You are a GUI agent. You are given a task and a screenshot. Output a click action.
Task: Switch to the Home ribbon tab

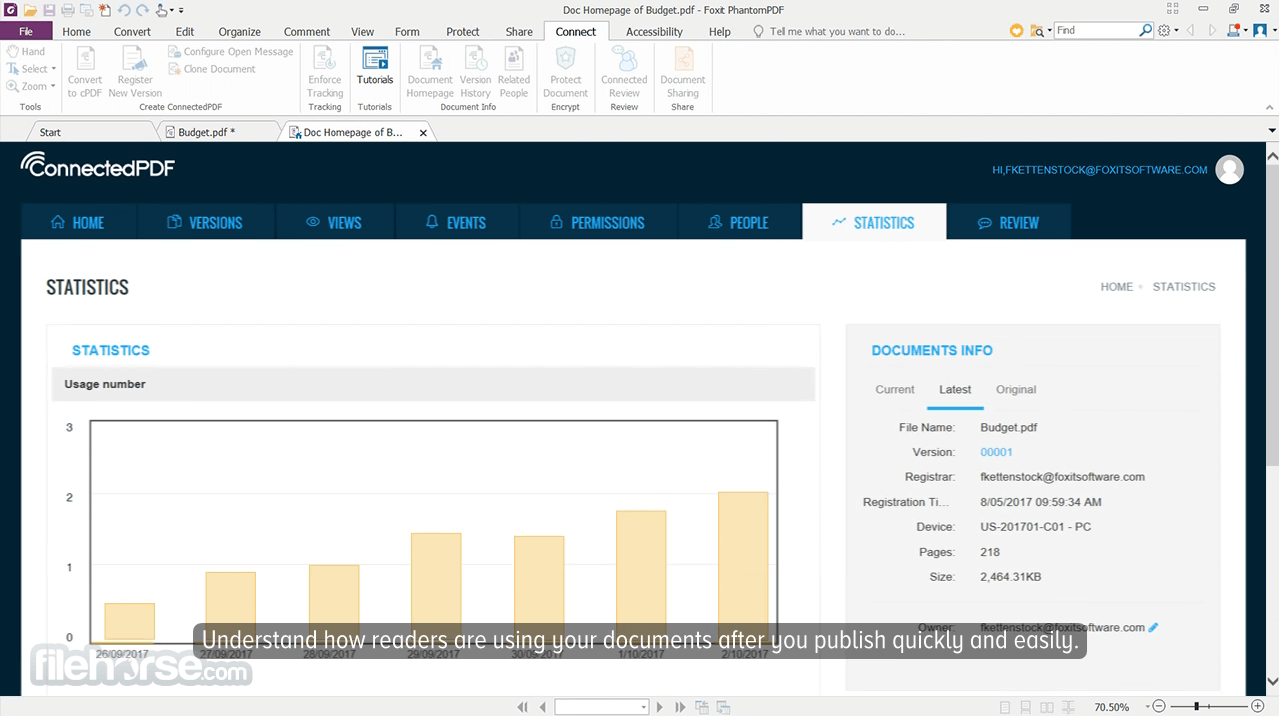point(77,31)
